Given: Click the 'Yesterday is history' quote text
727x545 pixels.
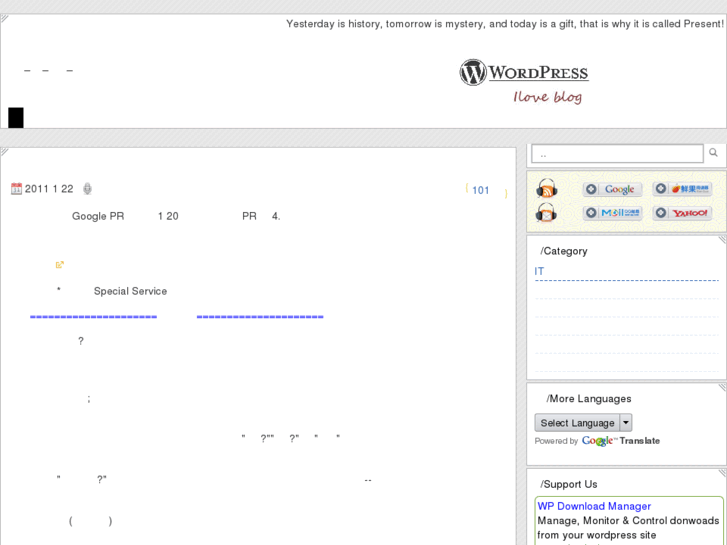Looking at the screenshot, I should coord(504,24).
